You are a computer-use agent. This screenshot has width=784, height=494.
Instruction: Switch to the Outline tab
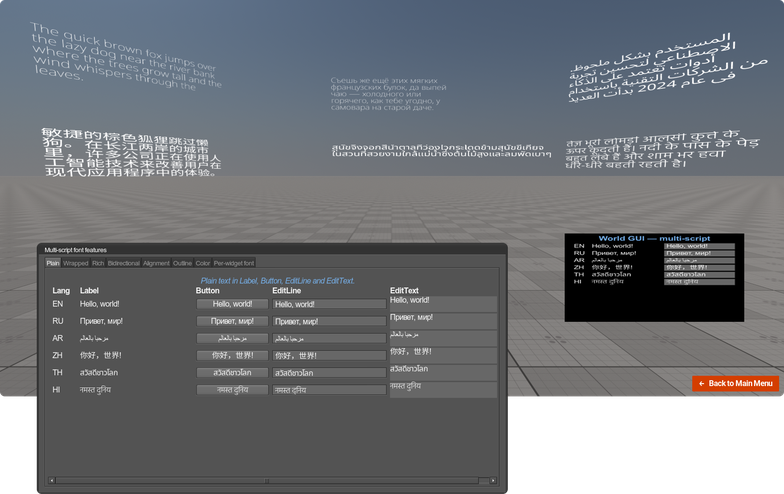pyautogui.click(x=182, y=263)
